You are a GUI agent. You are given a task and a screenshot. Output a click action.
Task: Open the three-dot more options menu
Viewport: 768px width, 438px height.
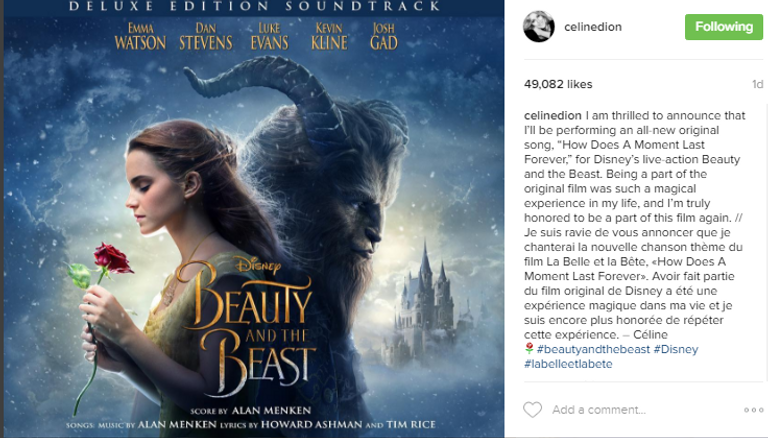pos(753,410)
